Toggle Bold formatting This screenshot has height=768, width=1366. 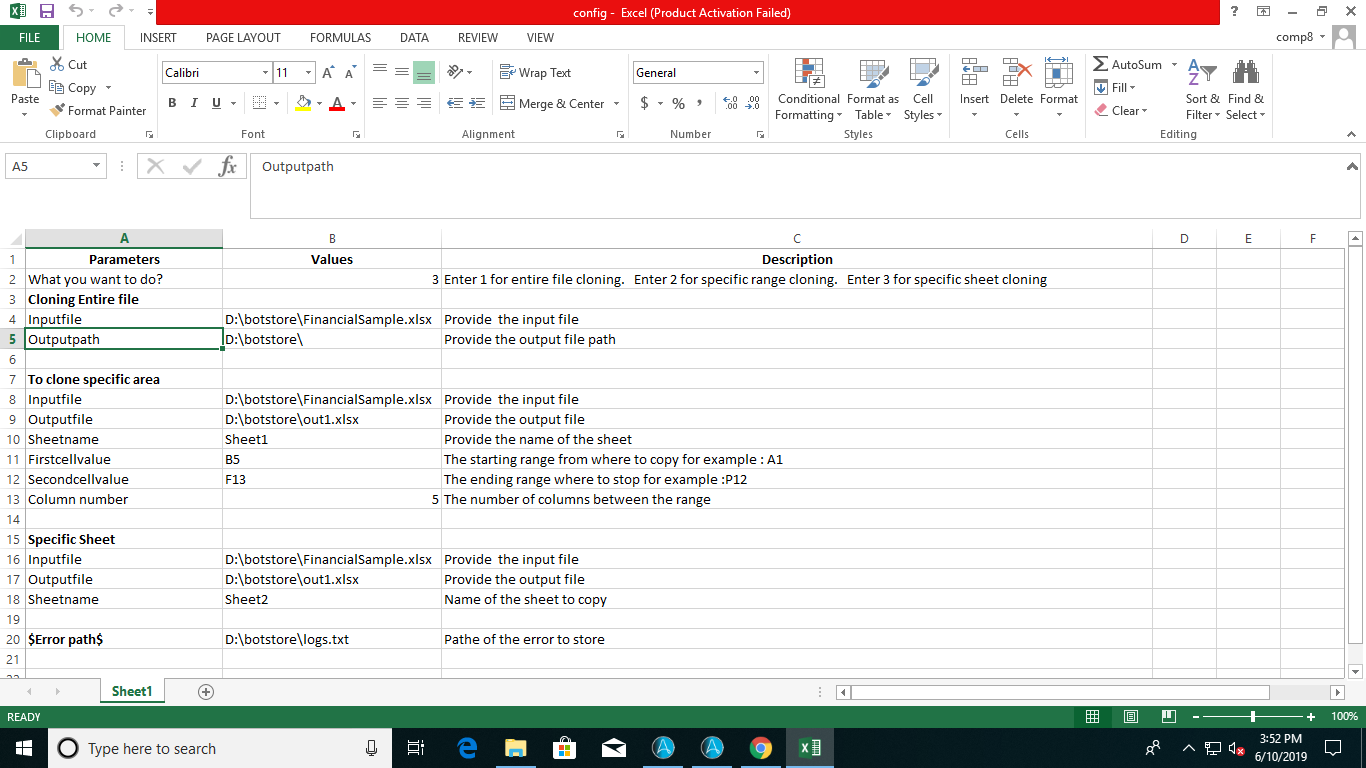[172, 103]
